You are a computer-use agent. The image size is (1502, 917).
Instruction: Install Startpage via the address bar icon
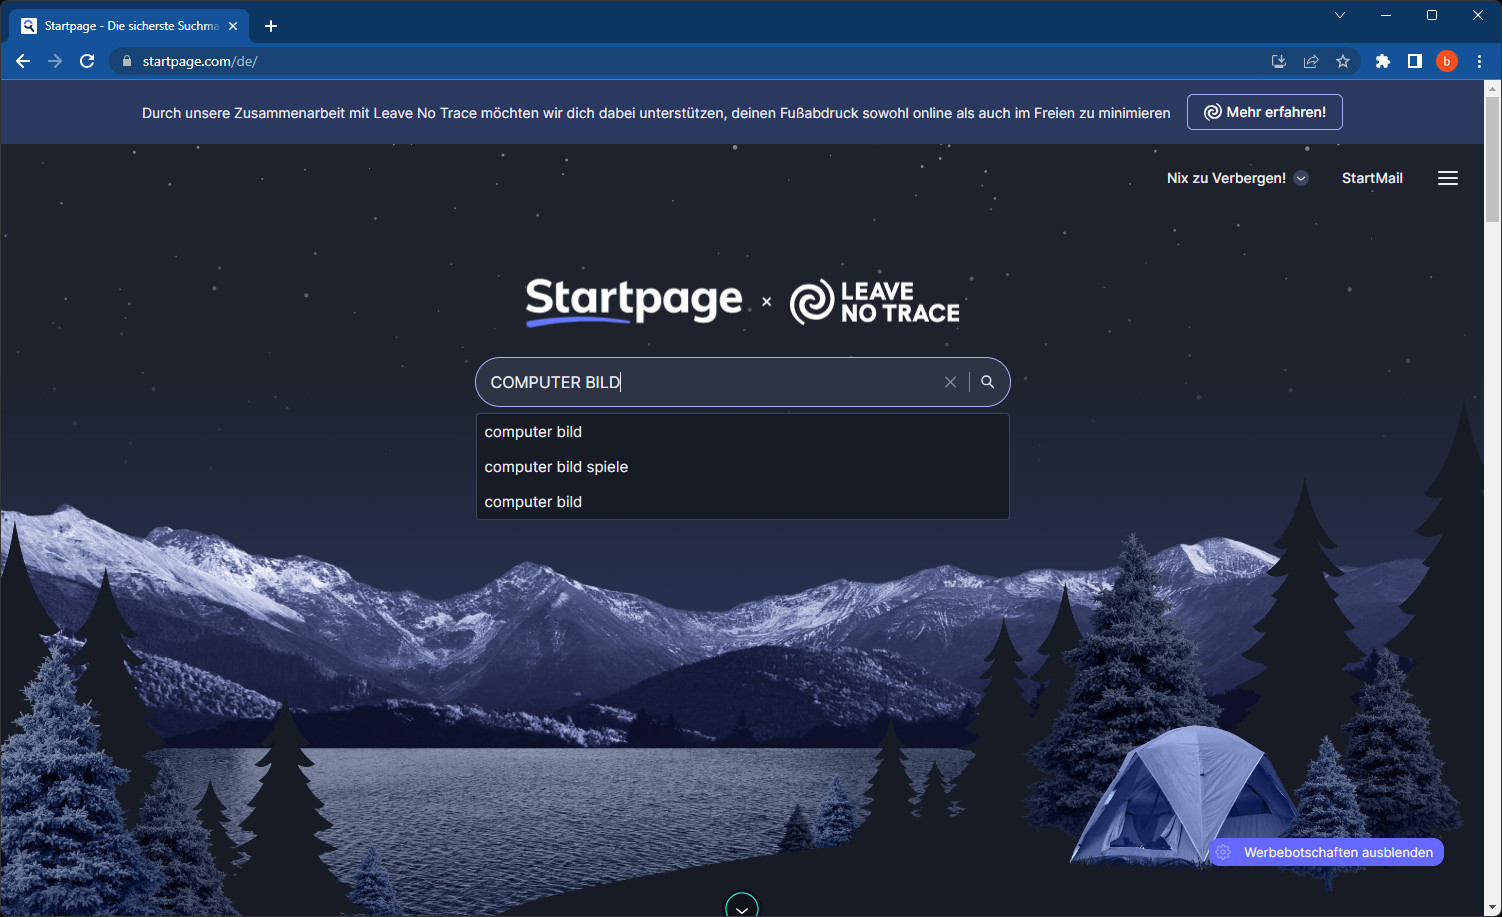pyautogui.click(x=1278, y=61)
